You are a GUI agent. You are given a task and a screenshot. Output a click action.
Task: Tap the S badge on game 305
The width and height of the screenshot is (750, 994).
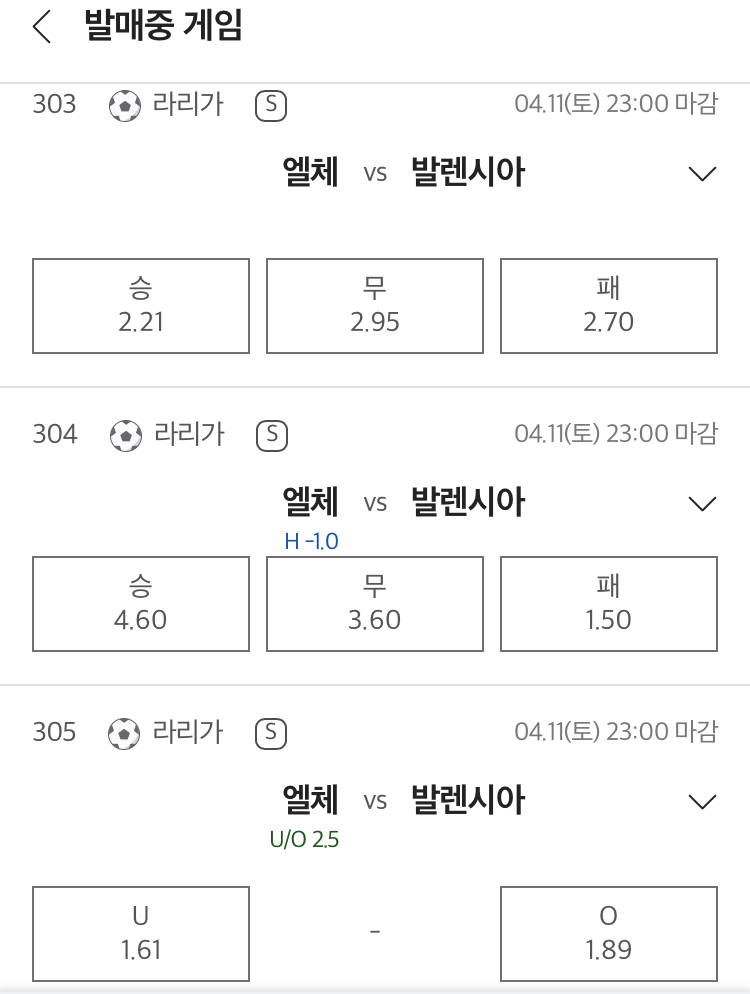click(x=271, y=733)
